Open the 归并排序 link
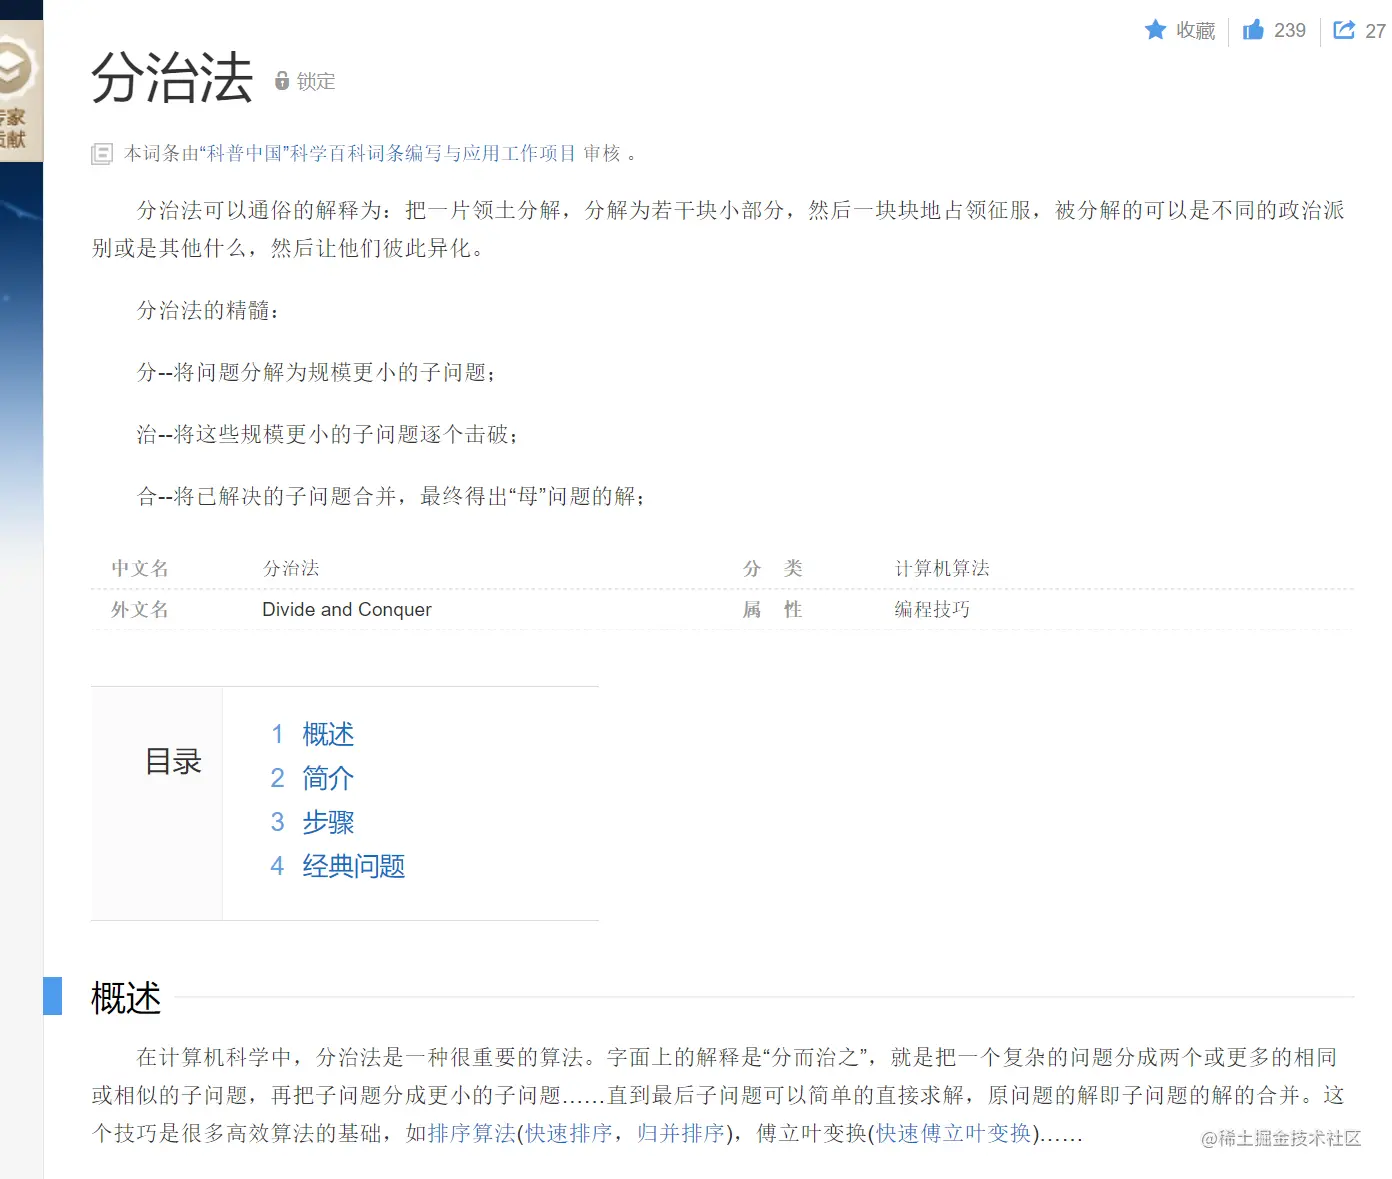The width and height of the screenshot is (1392, 1179). tap(680, 1133)
